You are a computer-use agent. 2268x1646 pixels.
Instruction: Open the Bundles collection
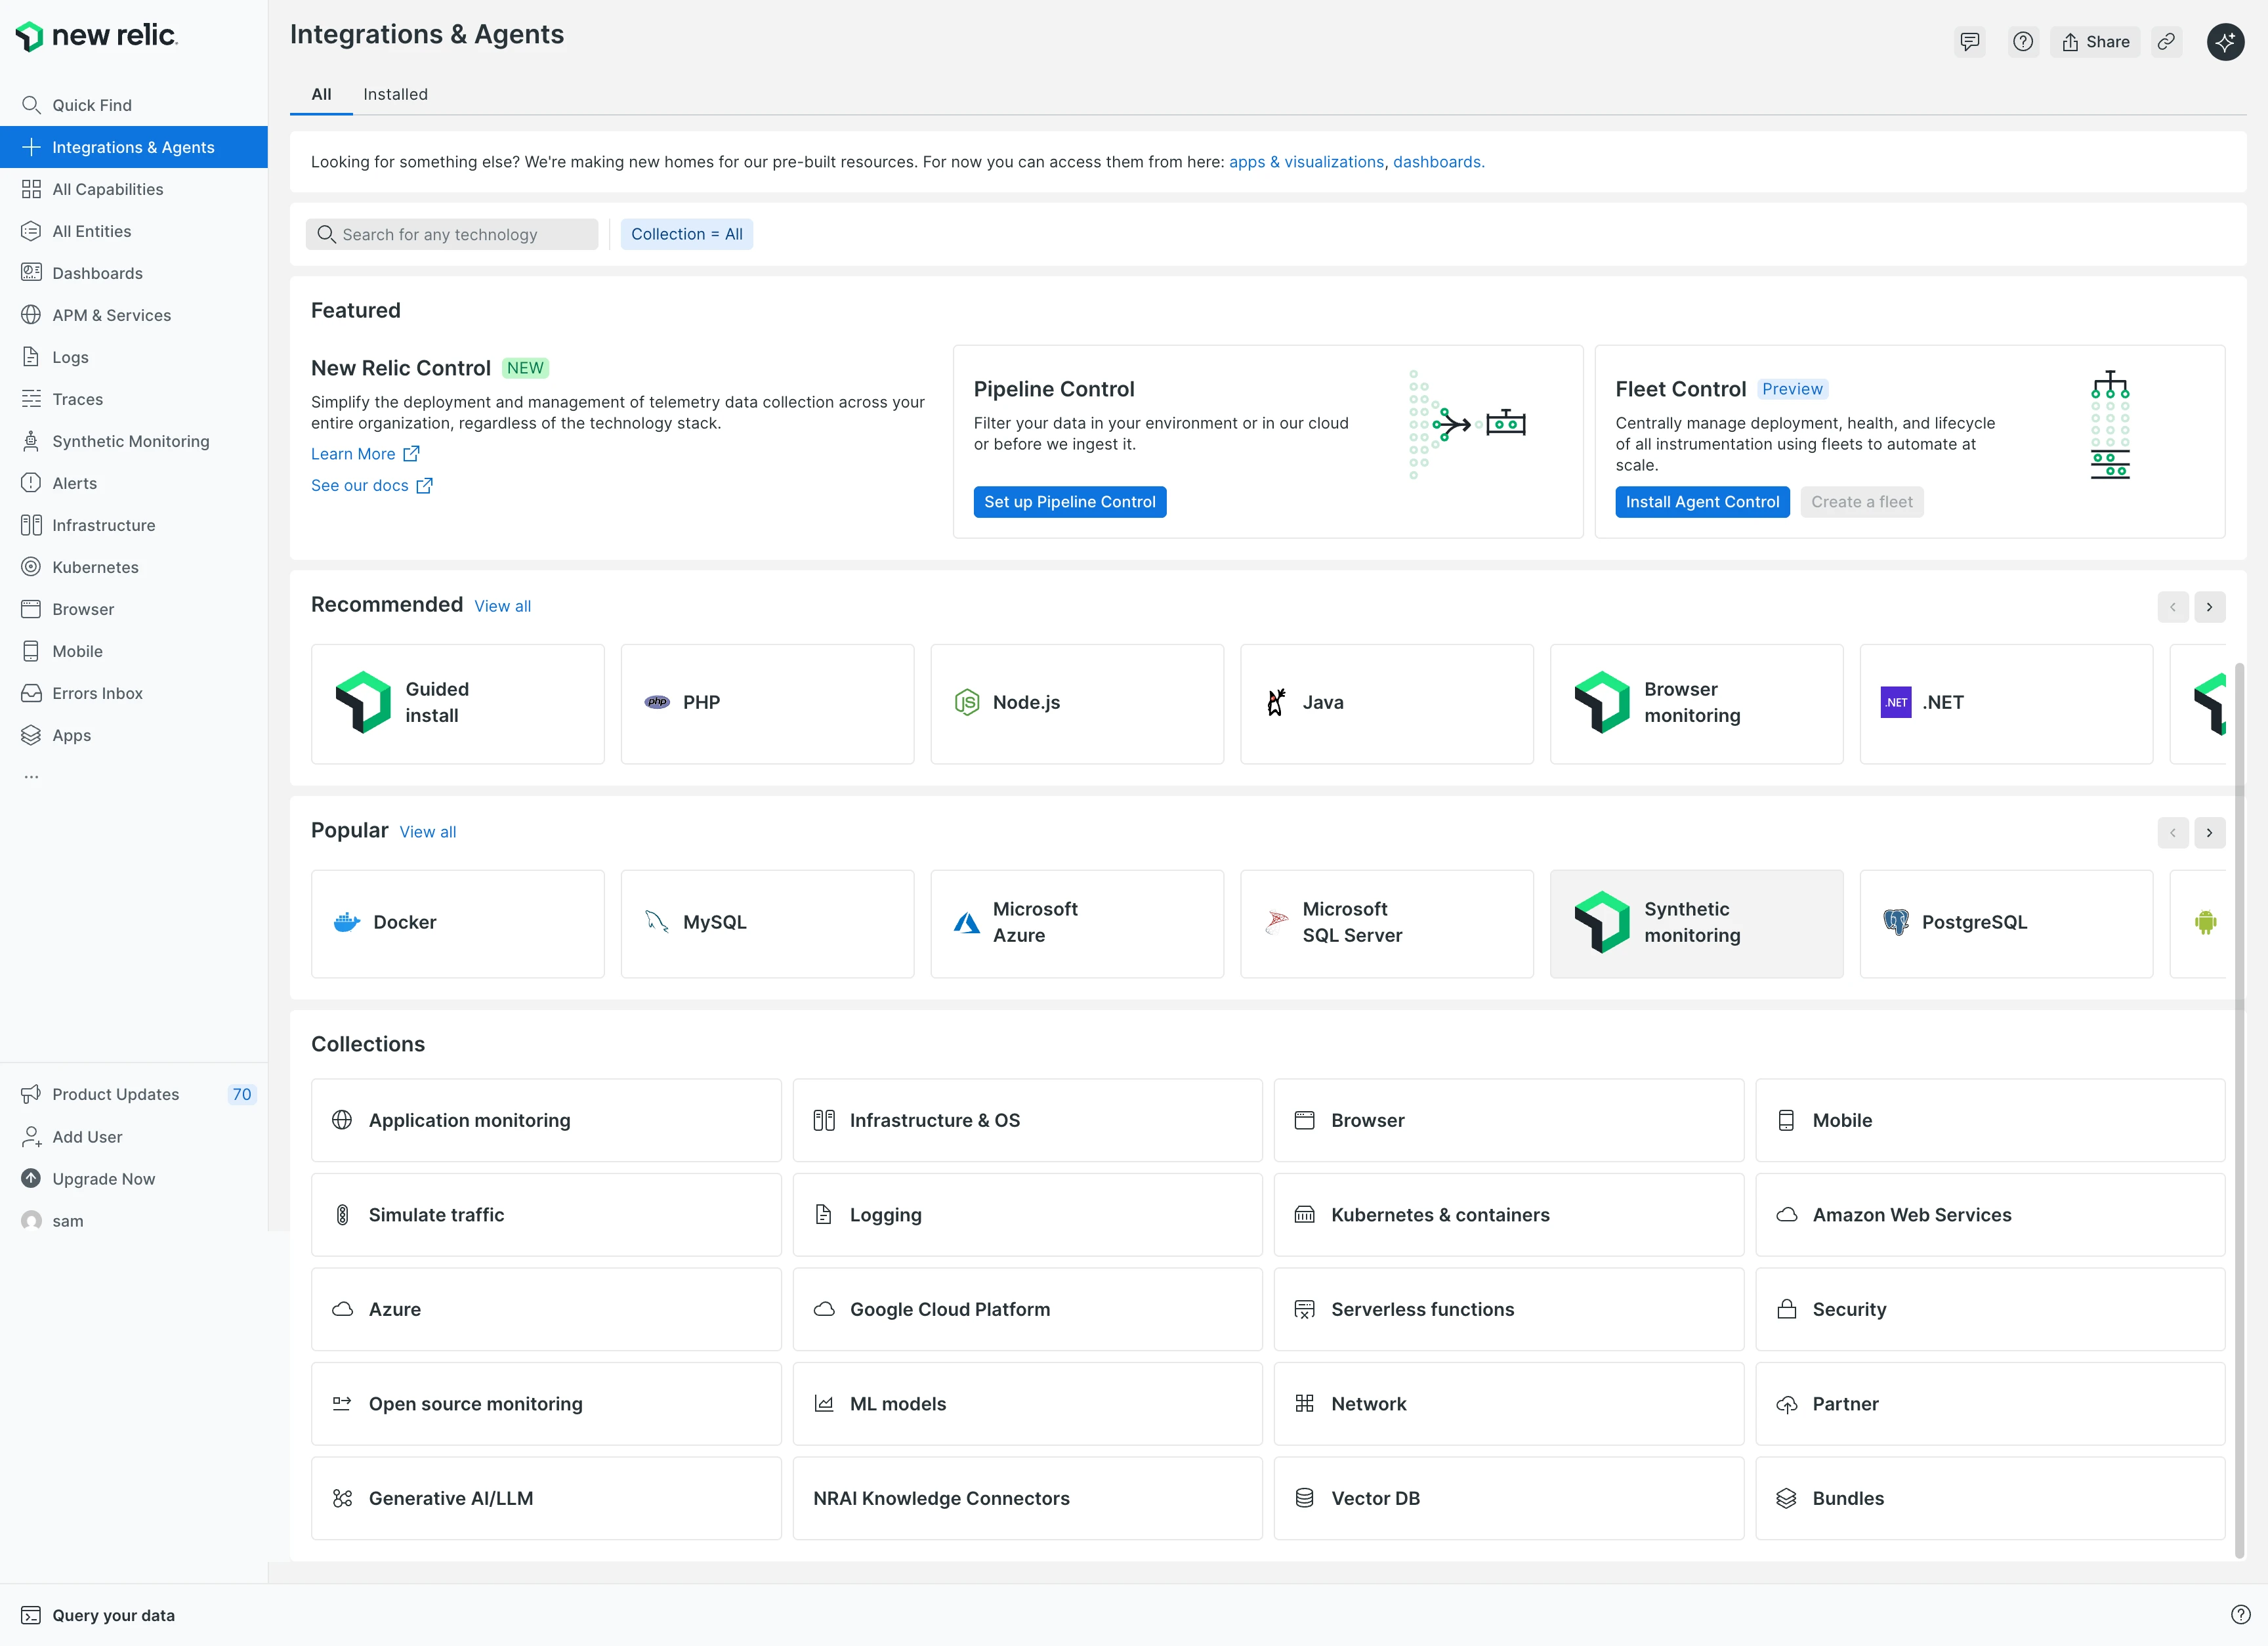[1990, 1498]
